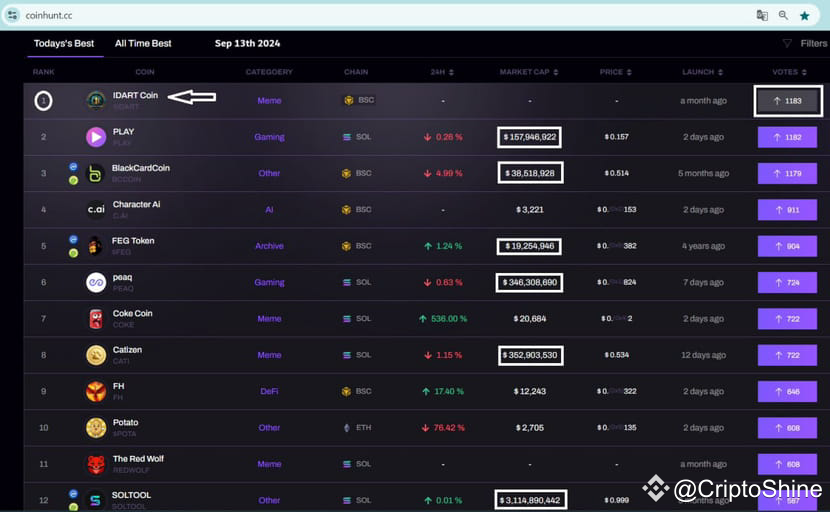Open the IDART Coin name link
Screen dimensions: 830x512
135,95
